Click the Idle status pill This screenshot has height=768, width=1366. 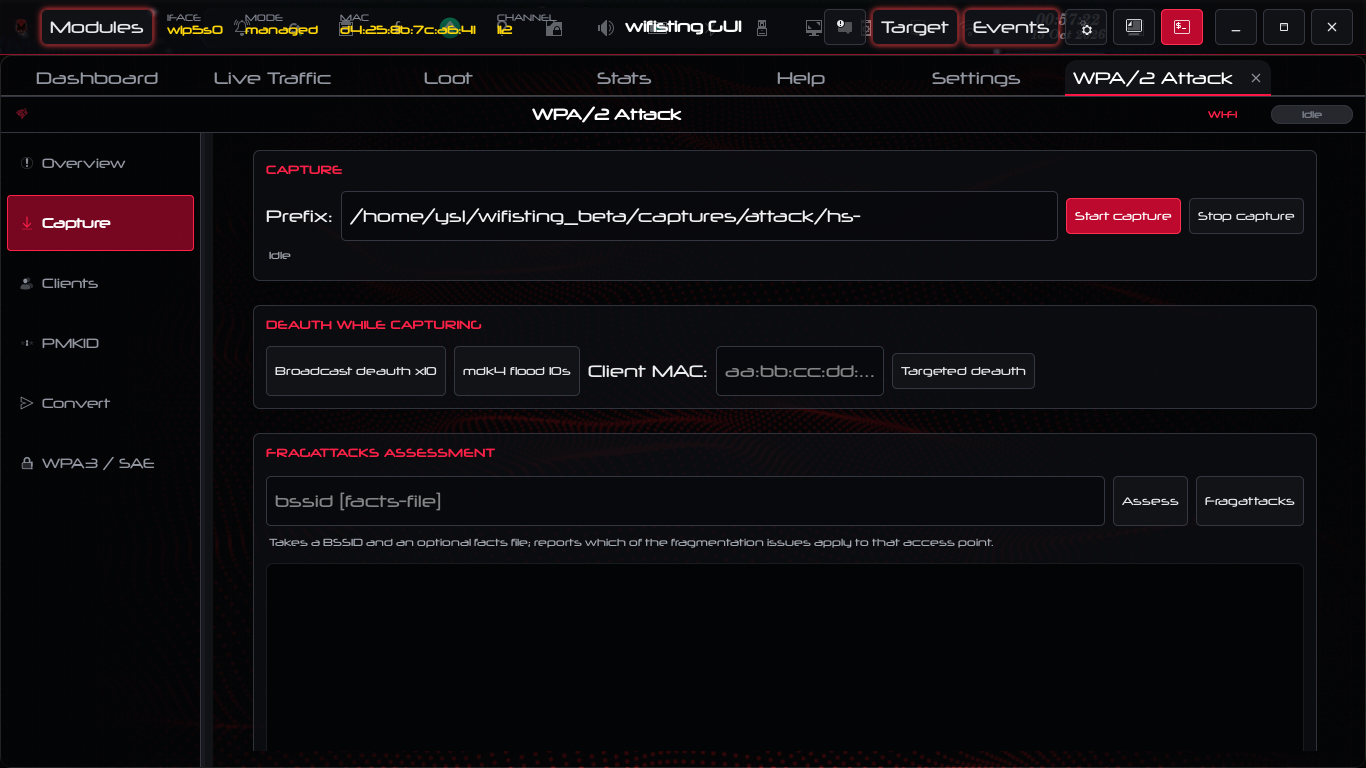click(1311, 115)
